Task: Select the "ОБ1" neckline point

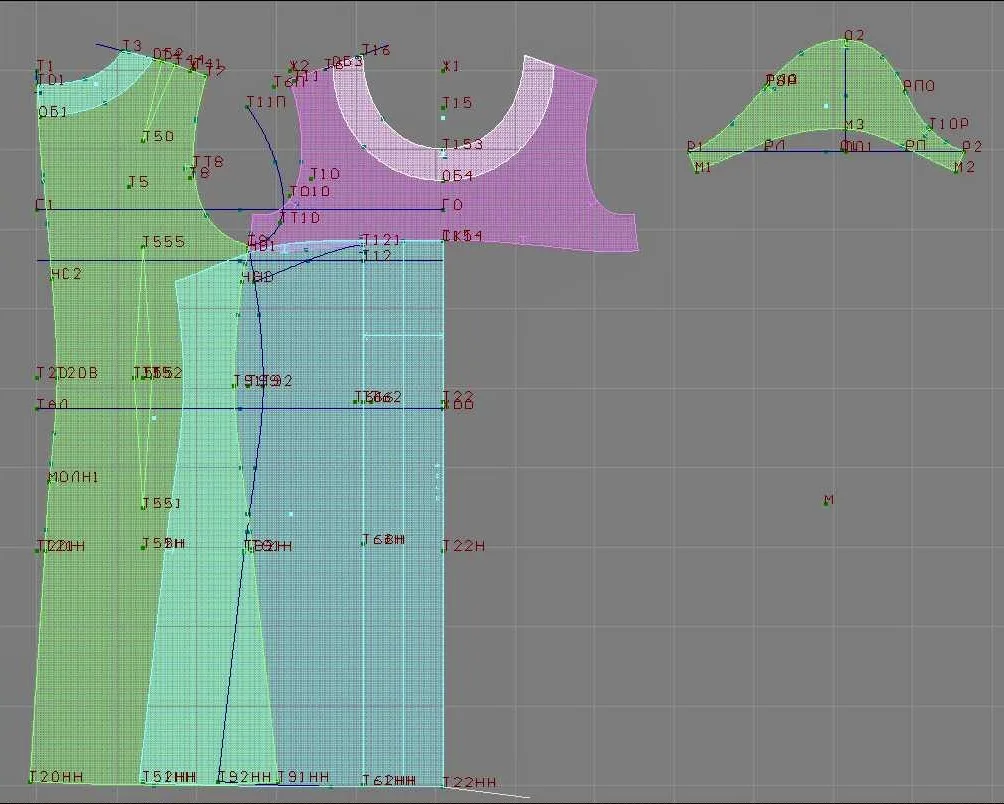Action: [53, 112]
